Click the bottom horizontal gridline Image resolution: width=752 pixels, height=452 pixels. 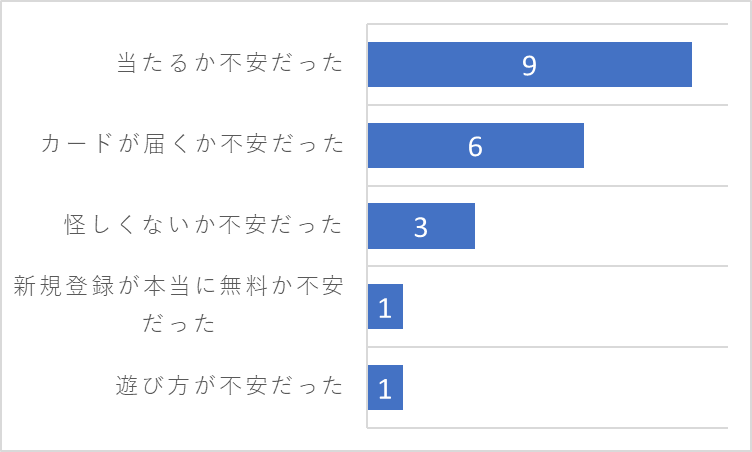point(548,428)
